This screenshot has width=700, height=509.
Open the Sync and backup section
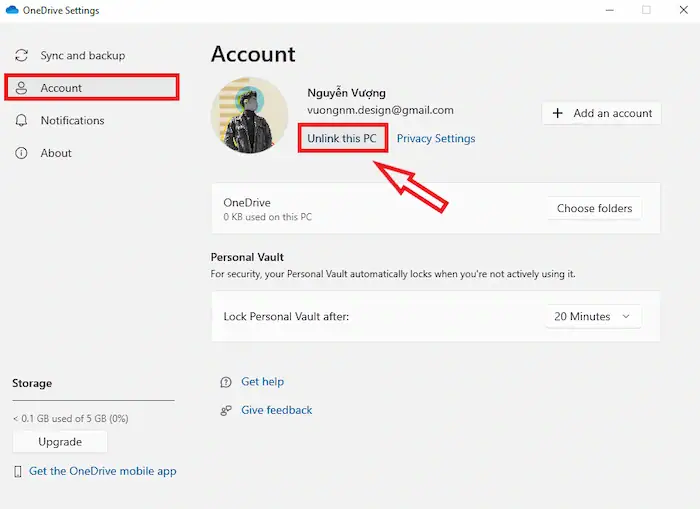(82, 56)
